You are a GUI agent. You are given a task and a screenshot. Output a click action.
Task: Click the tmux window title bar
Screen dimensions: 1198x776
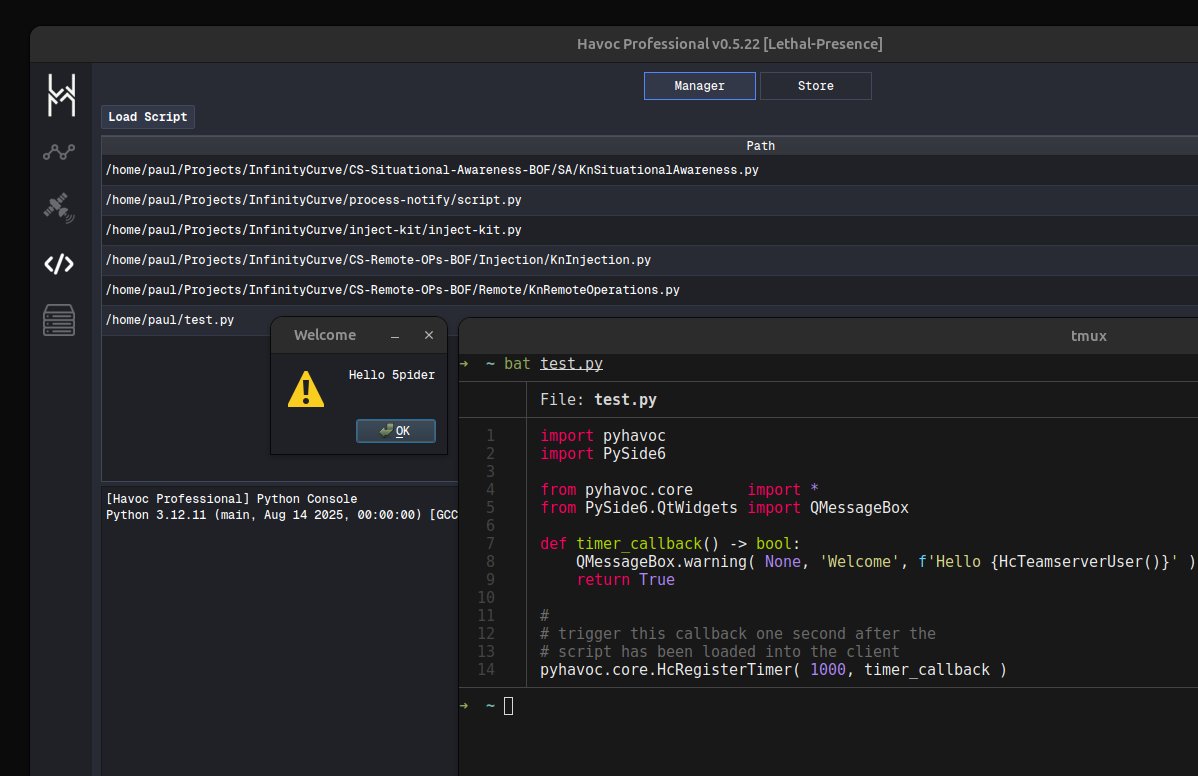click(x=828, y=336)
